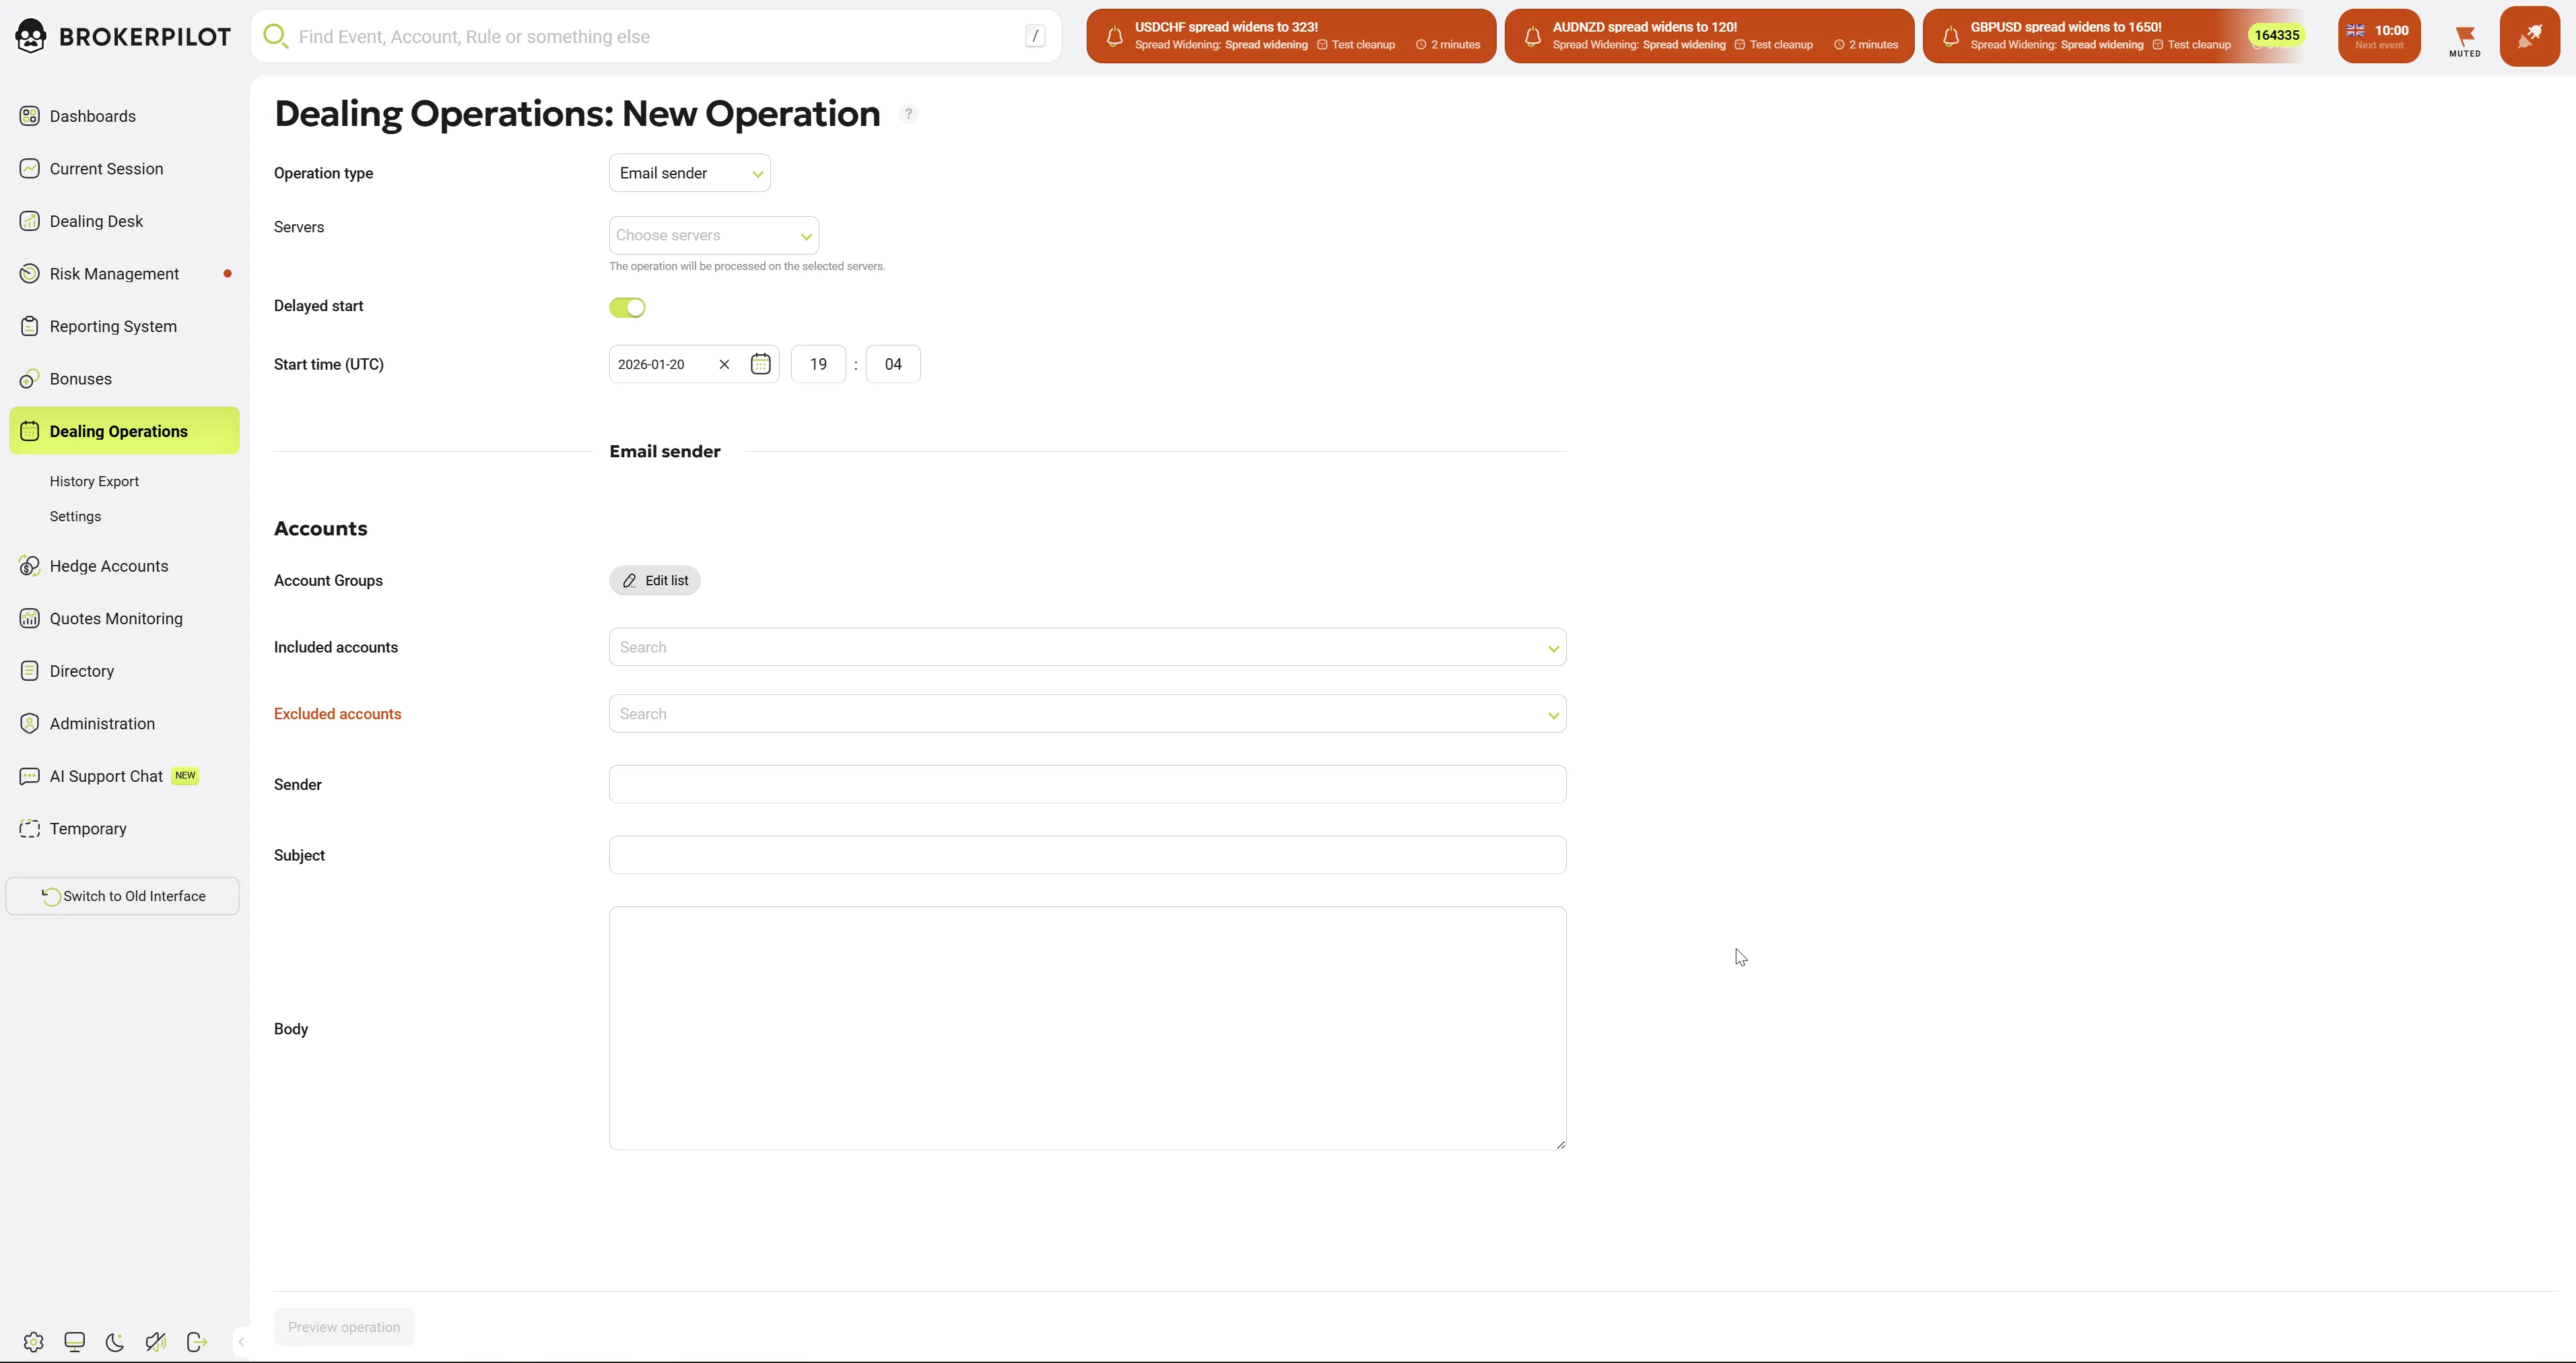Image resolution: width=2576 pixels, height=1363 pixels.
Task: Click Switch to Old Interface button
Action: tap(123, 896)
